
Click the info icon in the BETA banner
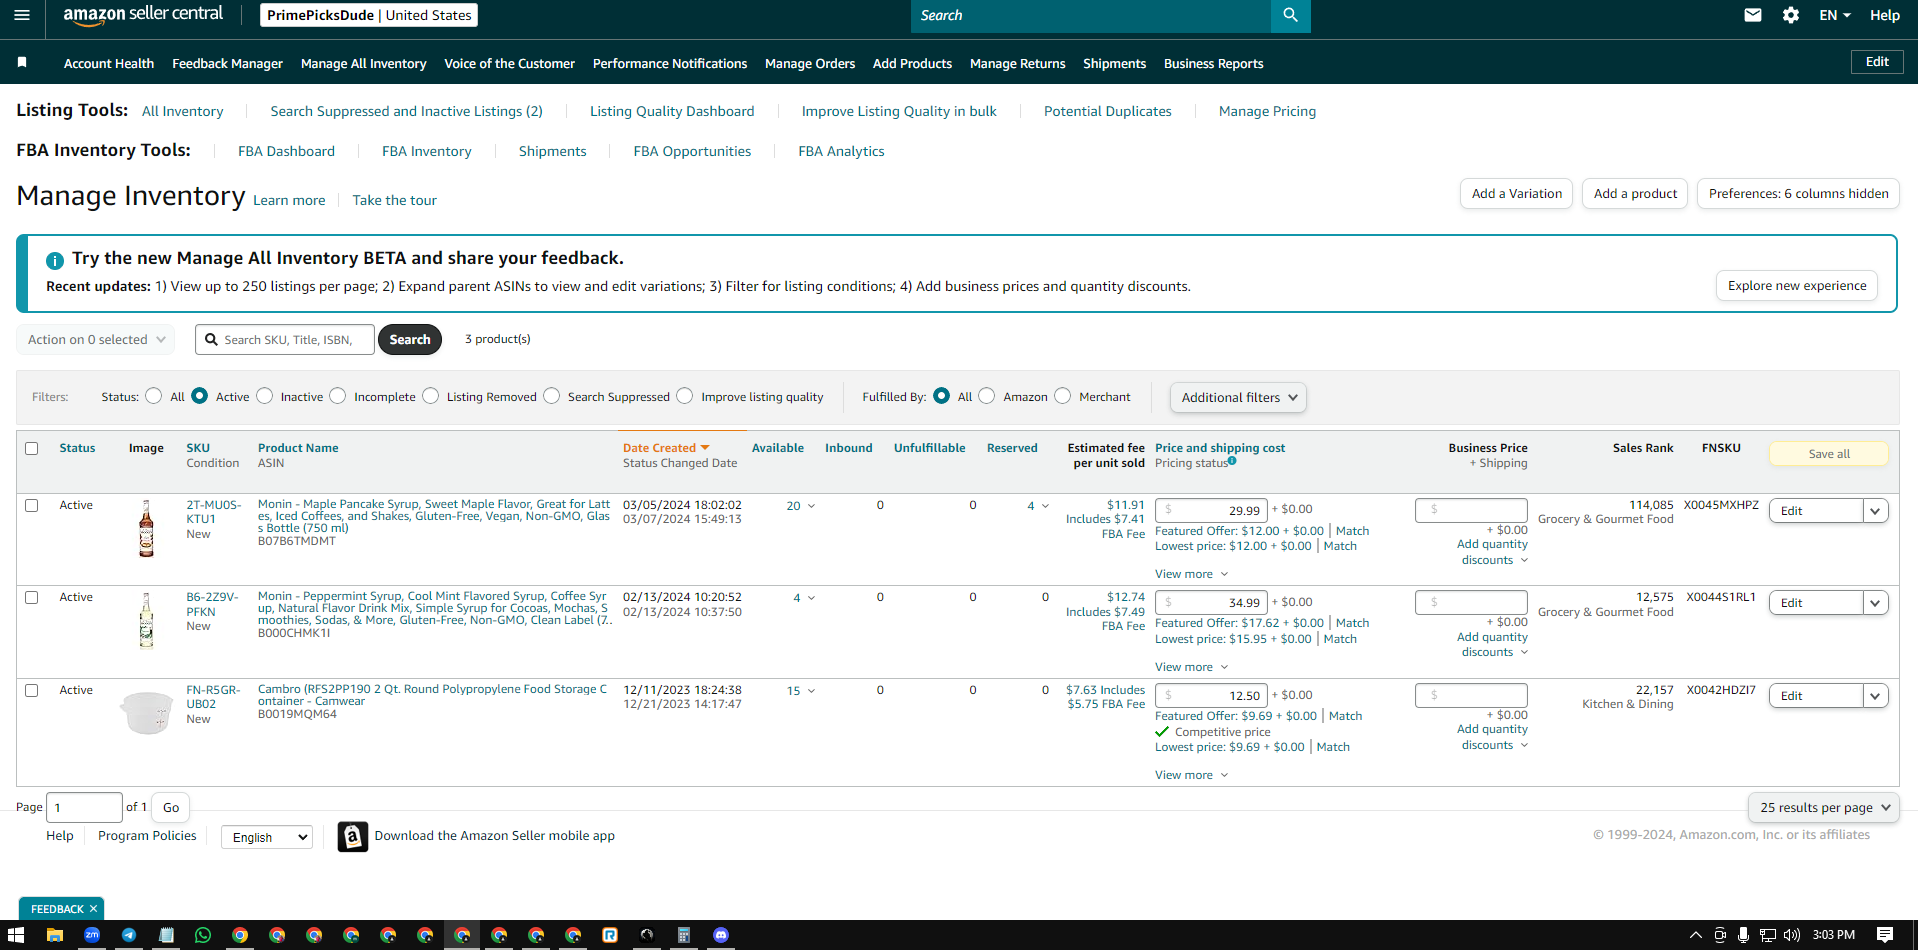(55, 260)
